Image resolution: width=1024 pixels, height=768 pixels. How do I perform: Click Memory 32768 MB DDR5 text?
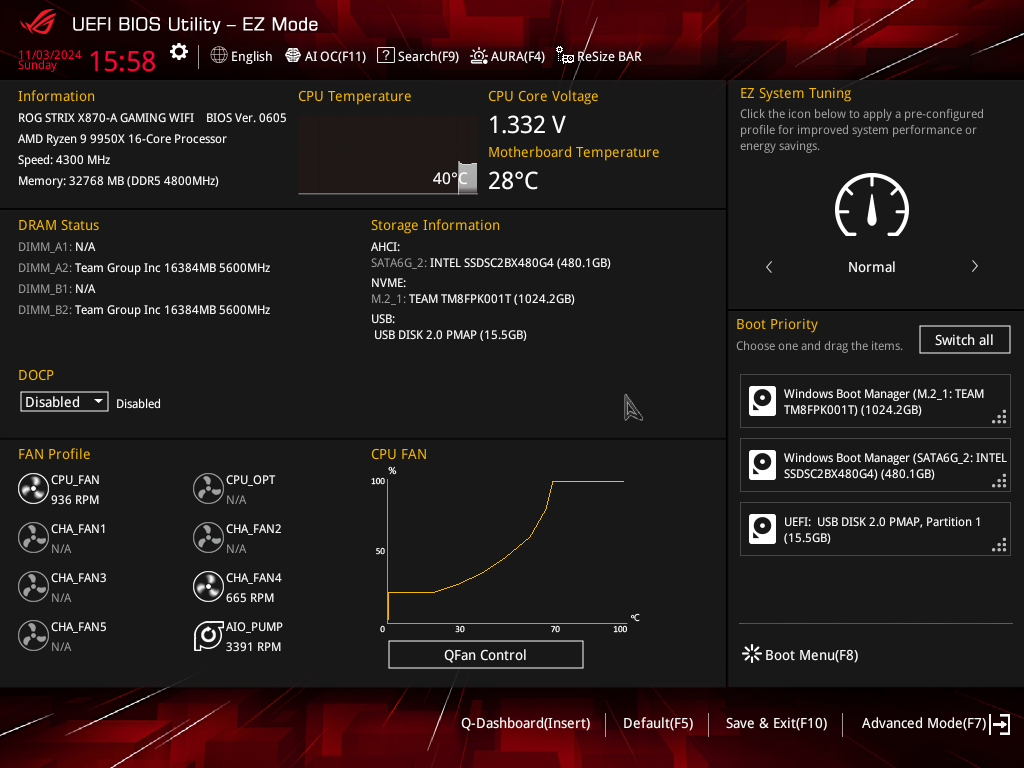118,180
